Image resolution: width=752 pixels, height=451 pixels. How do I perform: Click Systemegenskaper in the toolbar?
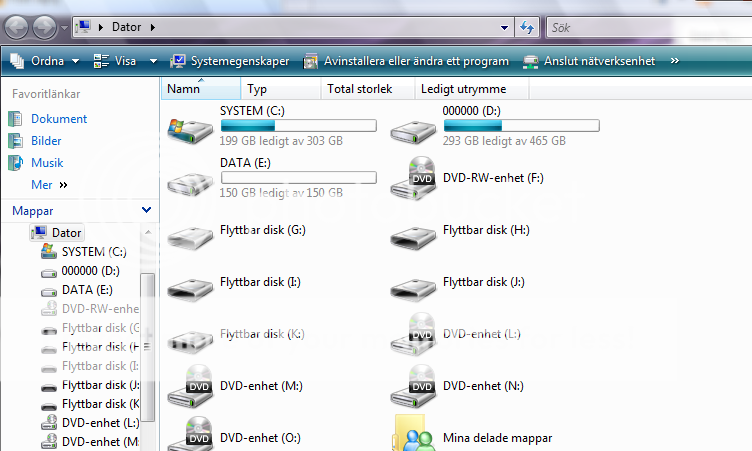click(x=230, y=61)
